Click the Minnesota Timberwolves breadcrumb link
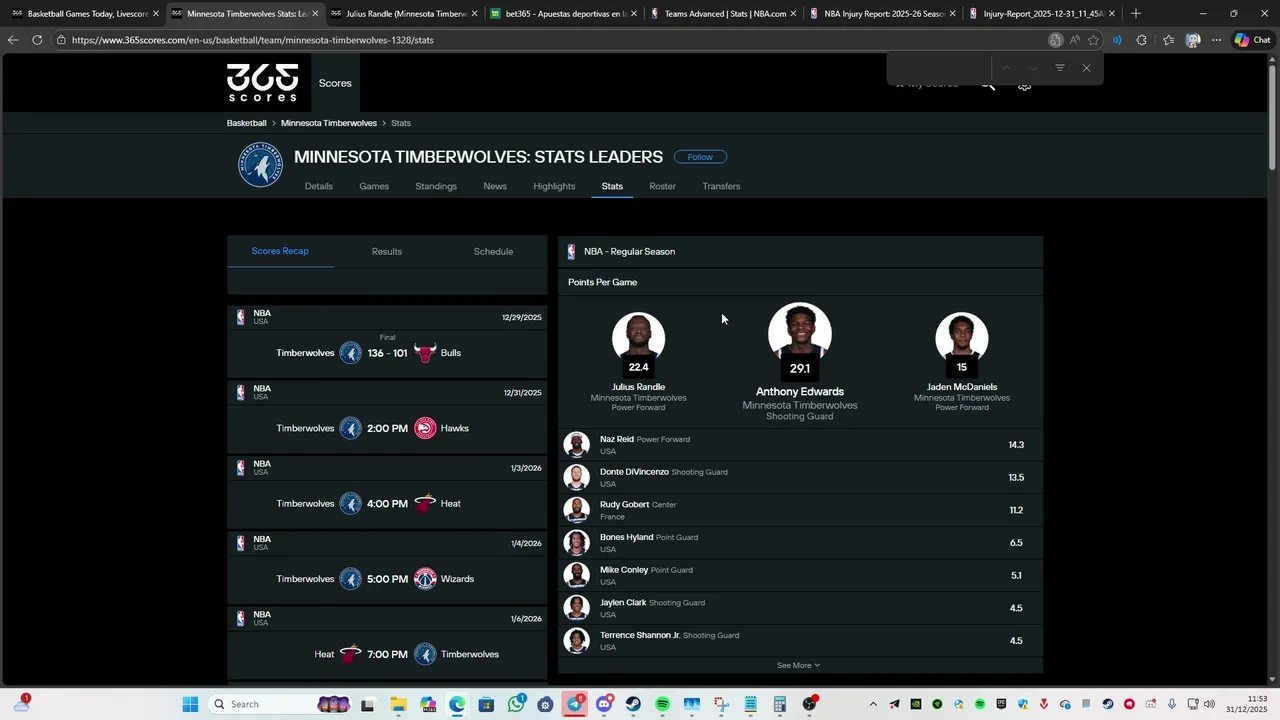The width and height of the screenshot is (1280, 720). (x=329, y=123)
